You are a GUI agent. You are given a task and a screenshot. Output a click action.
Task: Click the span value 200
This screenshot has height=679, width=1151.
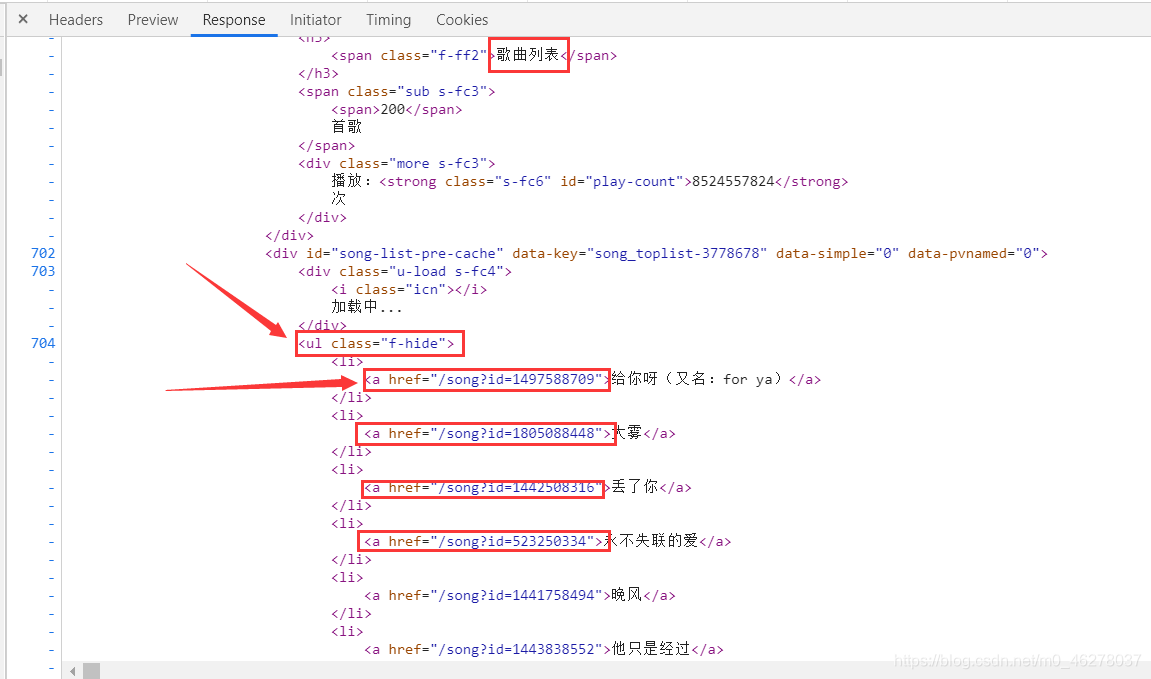[x=393, y=109]
